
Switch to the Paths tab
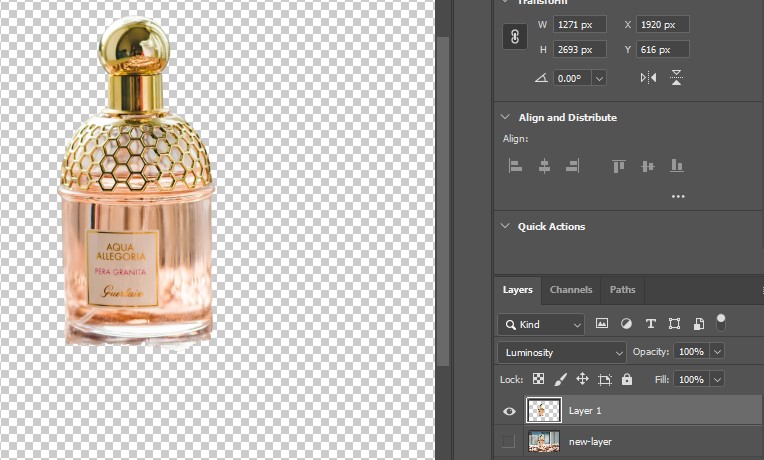(623, 290)
